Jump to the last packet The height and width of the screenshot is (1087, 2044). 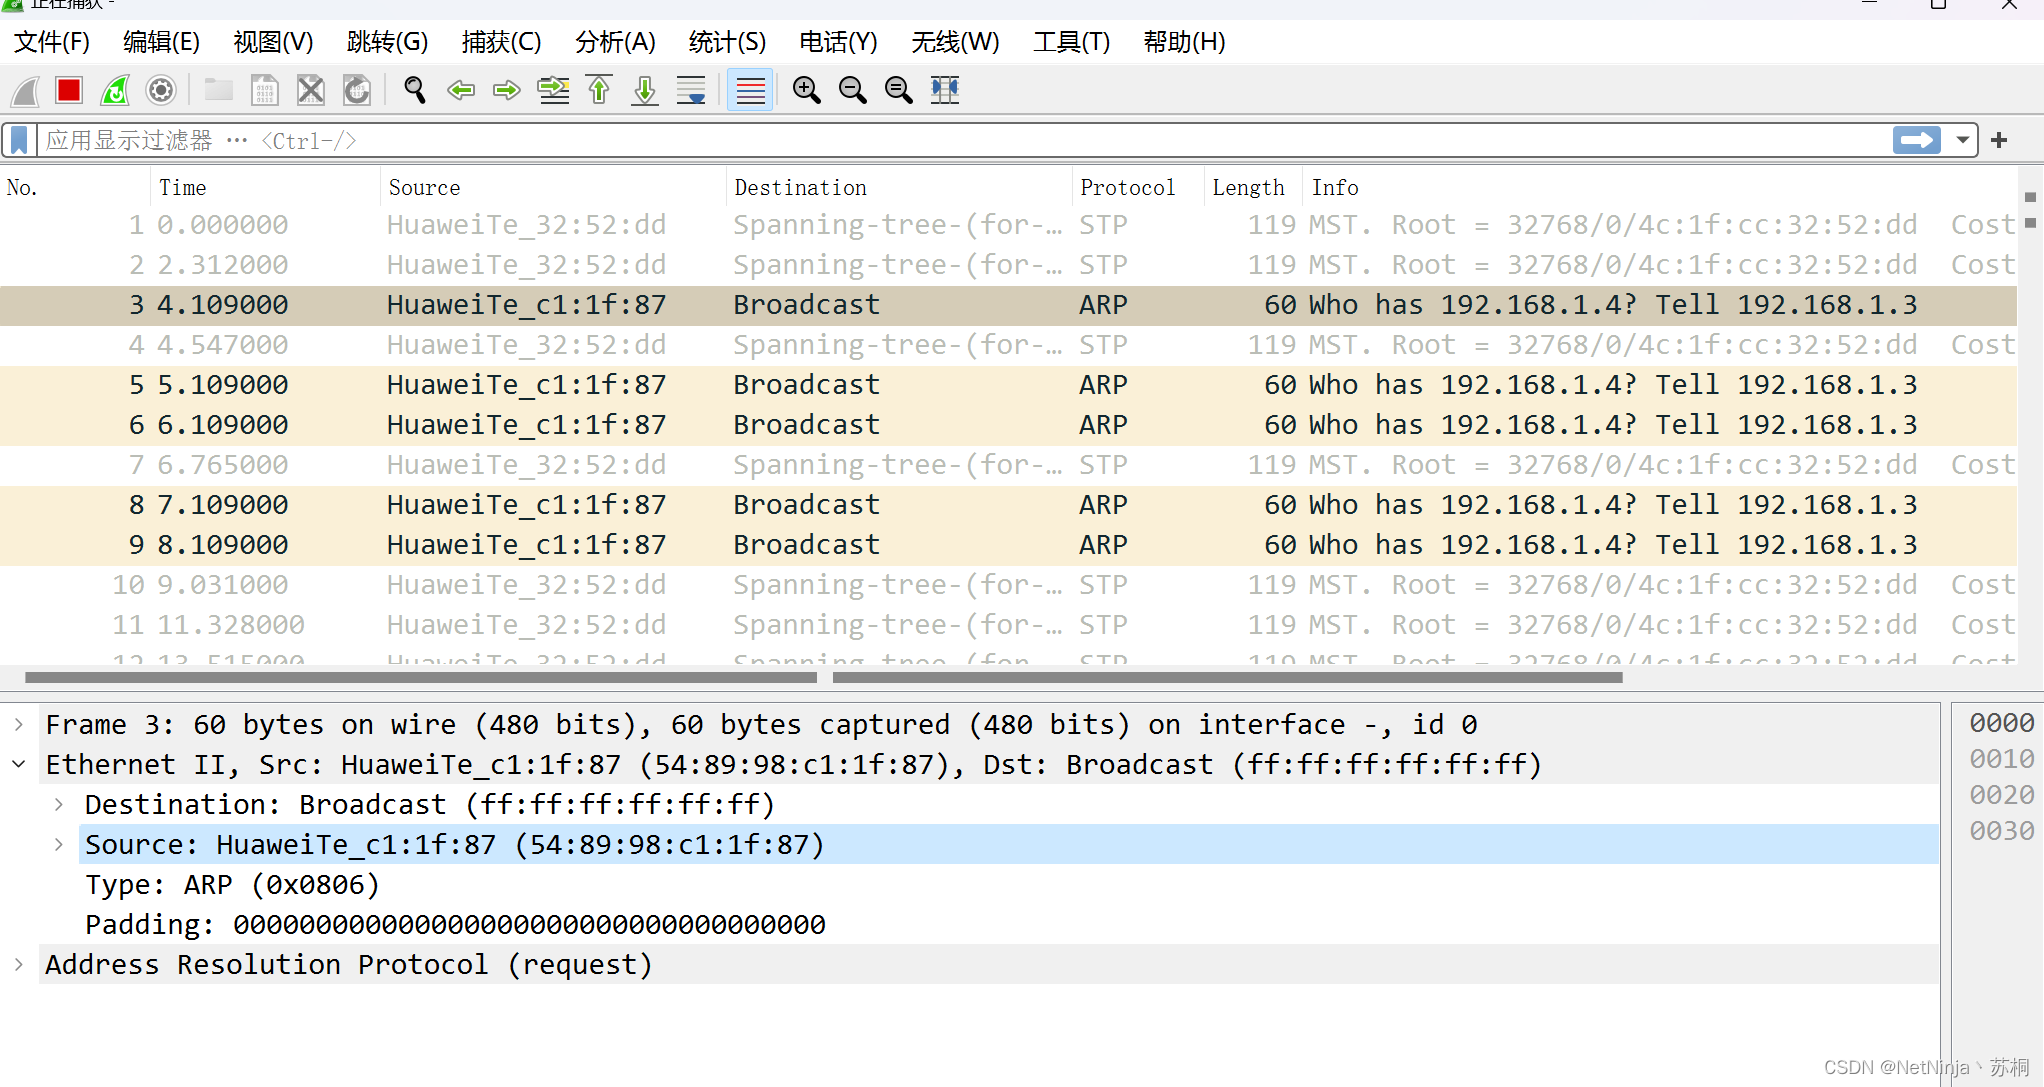645,91
